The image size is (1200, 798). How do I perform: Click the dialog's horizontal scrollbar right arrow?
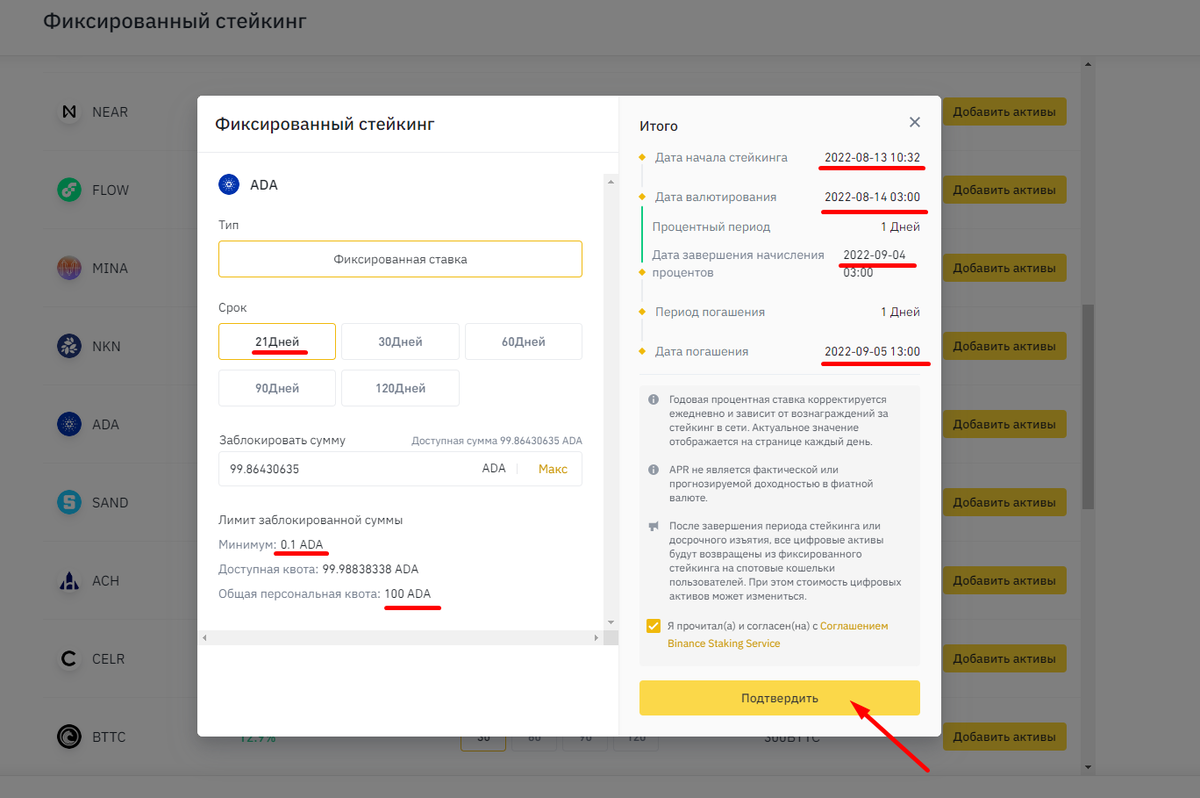[598, 637]
